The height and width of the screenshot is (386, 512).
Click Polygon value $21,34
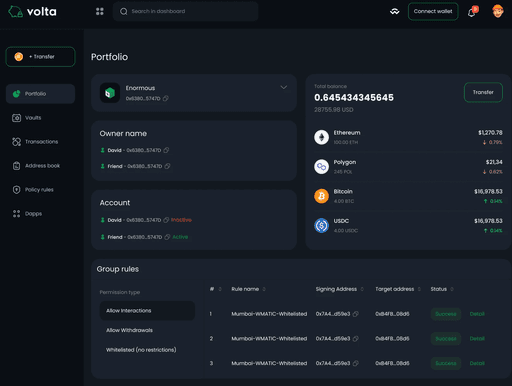point(494,162)
